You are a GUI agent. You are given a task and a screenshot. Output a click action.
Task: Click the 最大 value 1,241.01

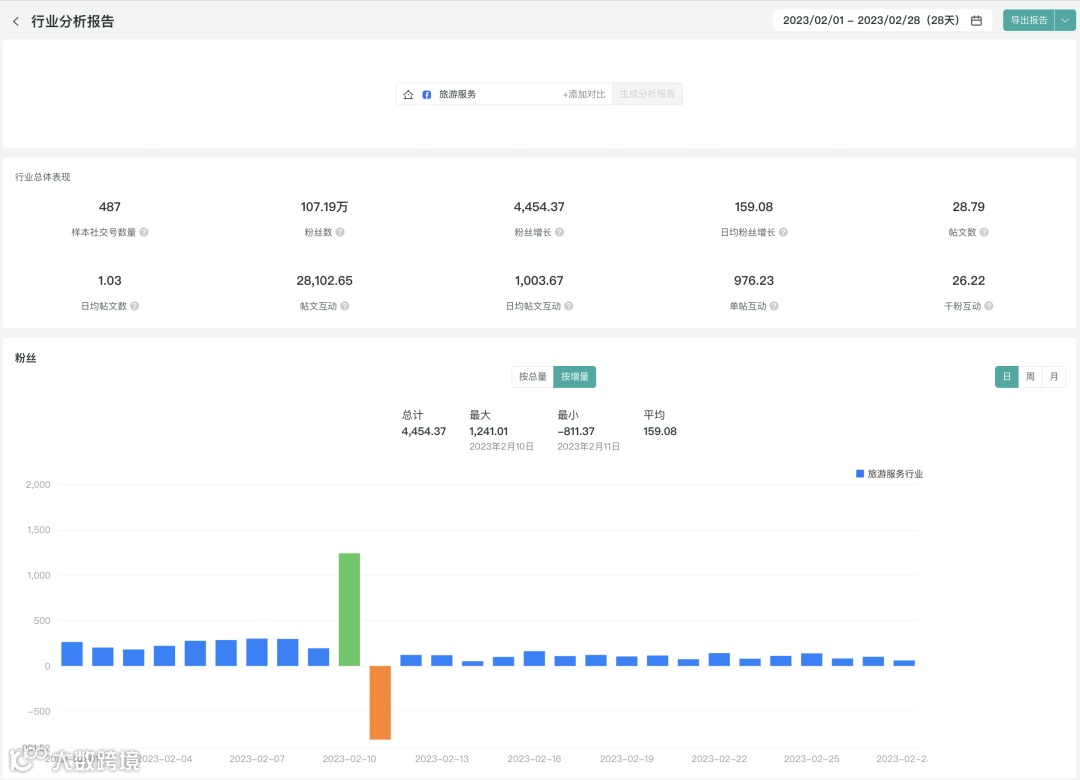[488, 431]
